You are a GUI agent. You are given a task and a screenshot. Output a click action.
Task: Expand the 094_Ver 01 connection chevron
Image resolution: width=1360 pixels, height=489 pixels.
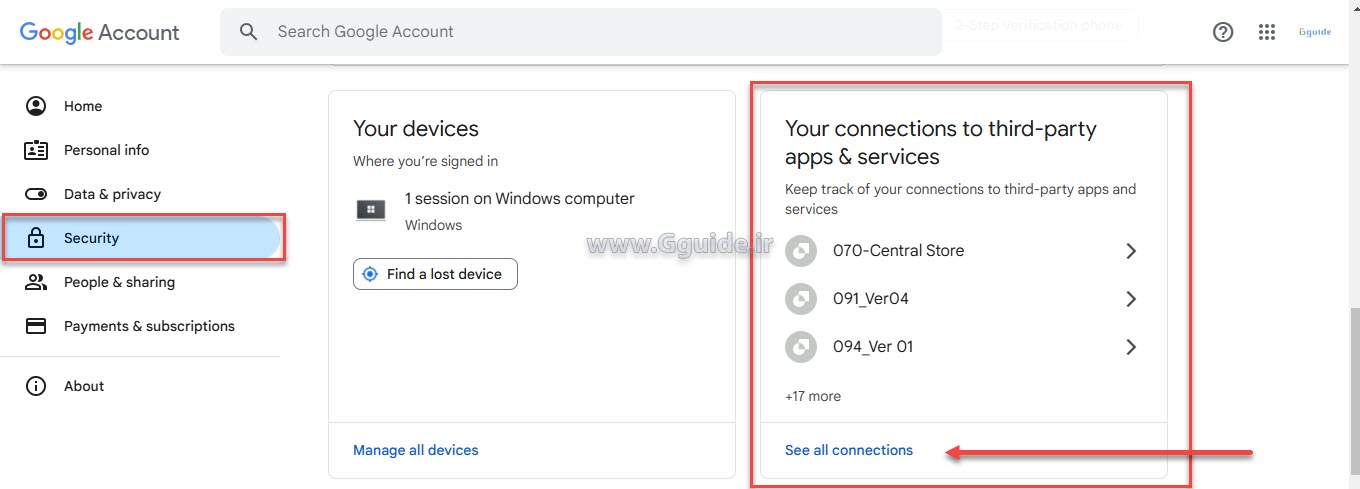pos(1131,347)
